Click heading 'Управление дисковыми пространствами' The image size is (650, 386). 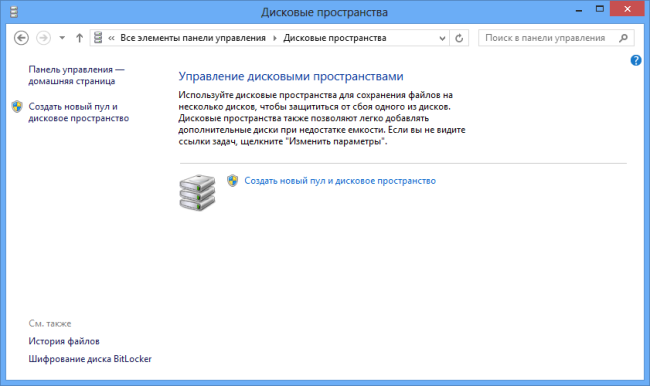tap(291, 76)
